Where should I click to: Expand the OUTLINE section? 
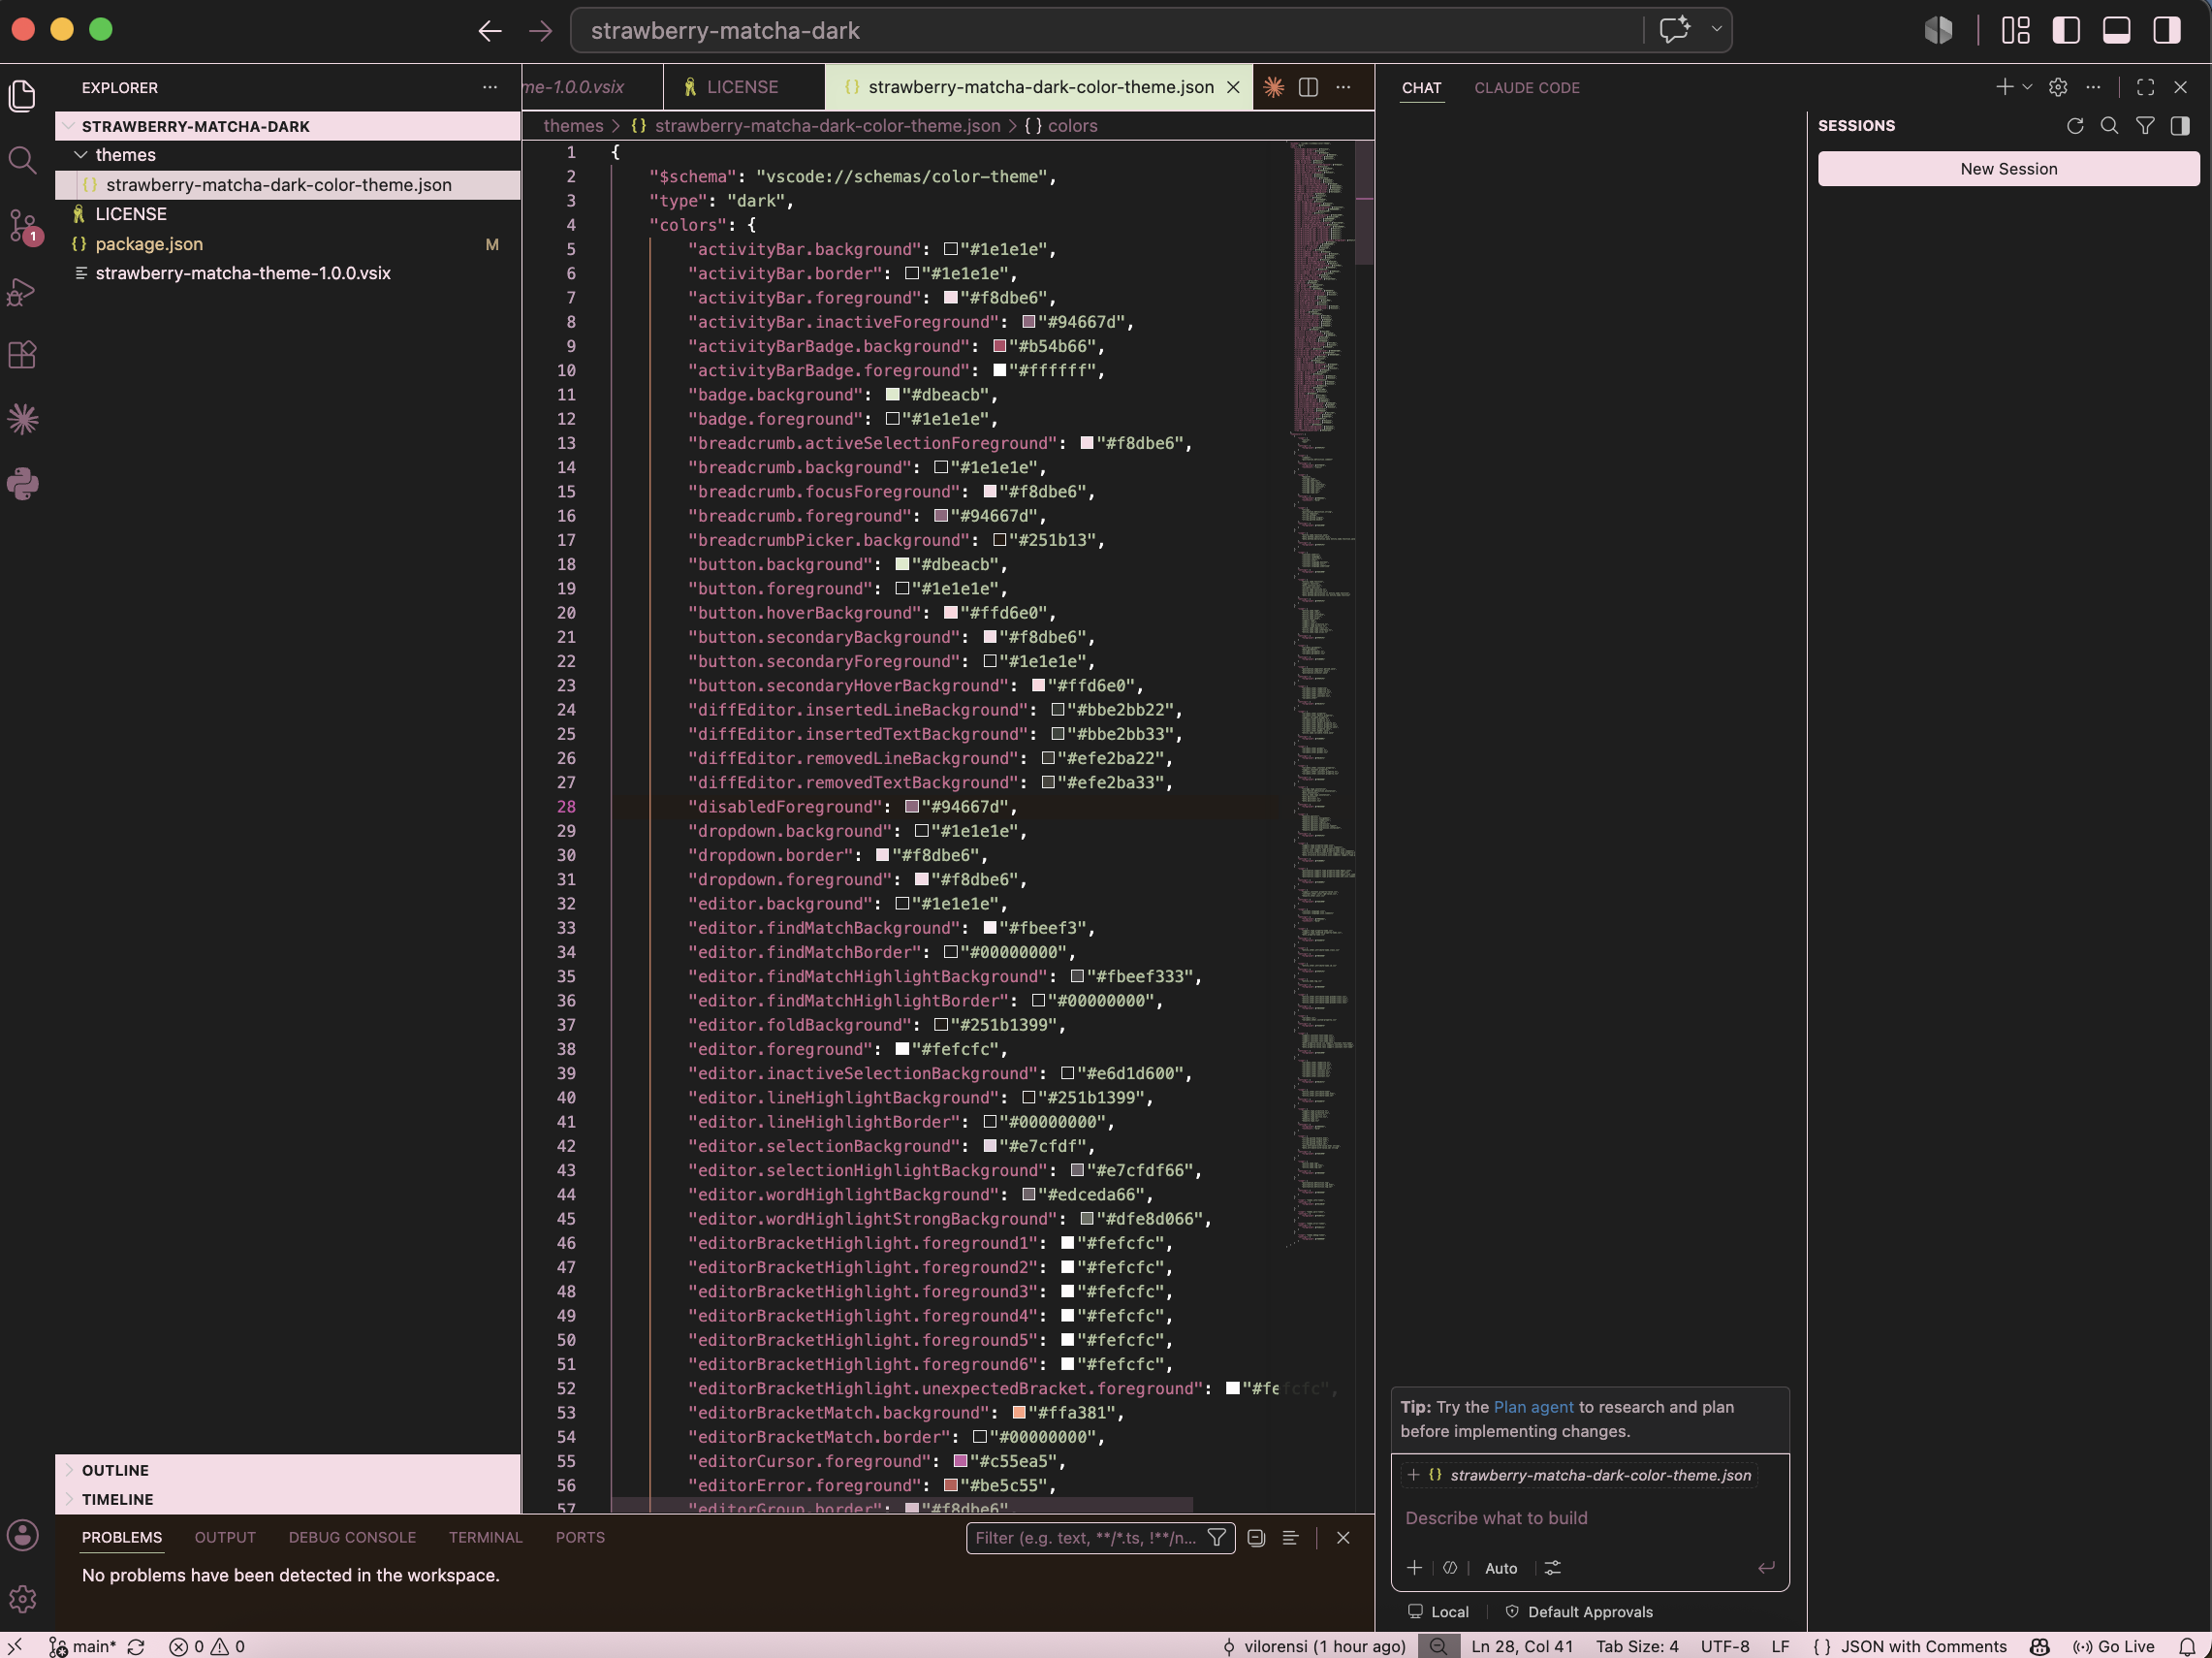(x=287, y=1469)
